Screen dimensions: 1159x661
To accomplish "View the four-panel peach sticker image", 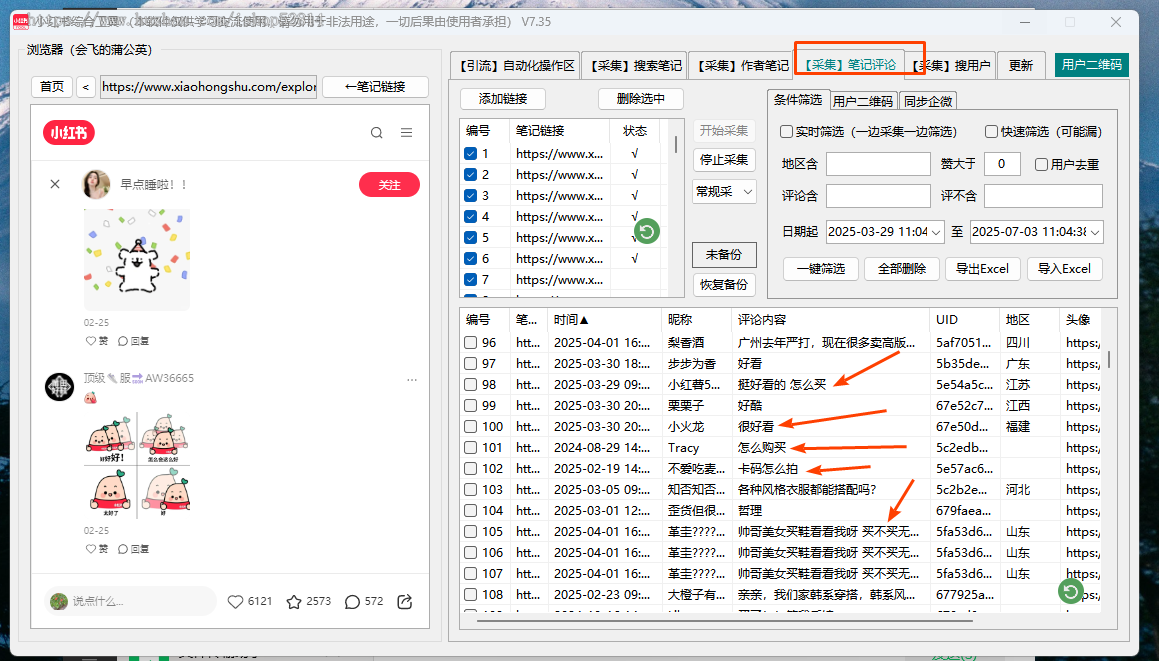I will 137,465.
